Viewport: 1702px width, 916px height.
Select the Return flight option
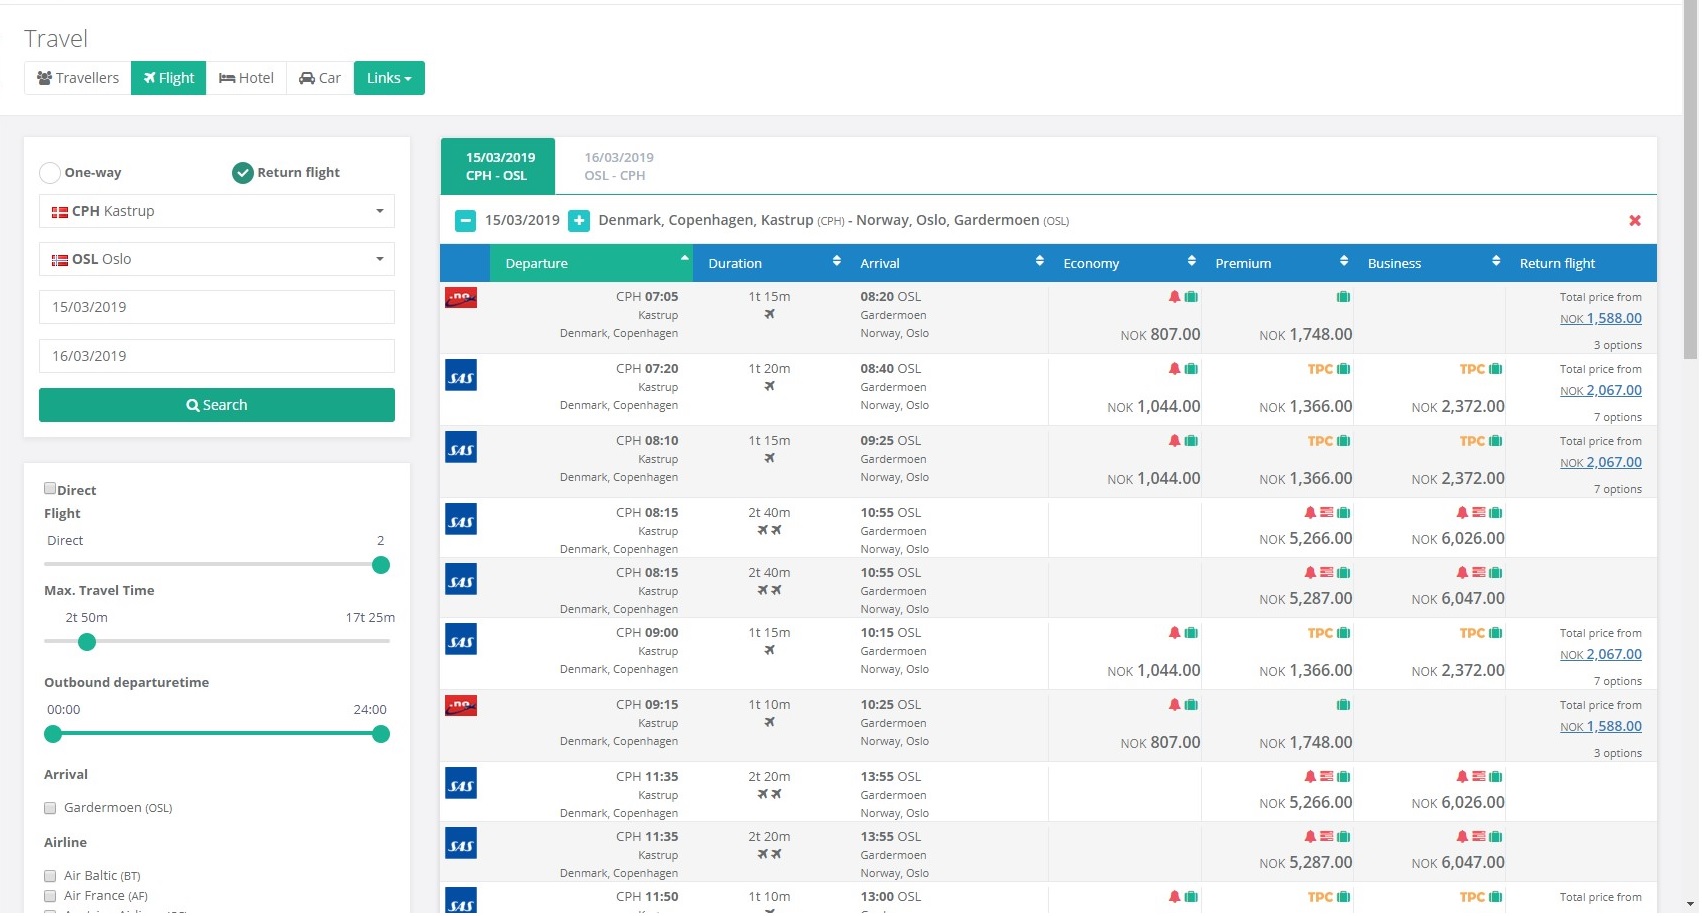243,173
